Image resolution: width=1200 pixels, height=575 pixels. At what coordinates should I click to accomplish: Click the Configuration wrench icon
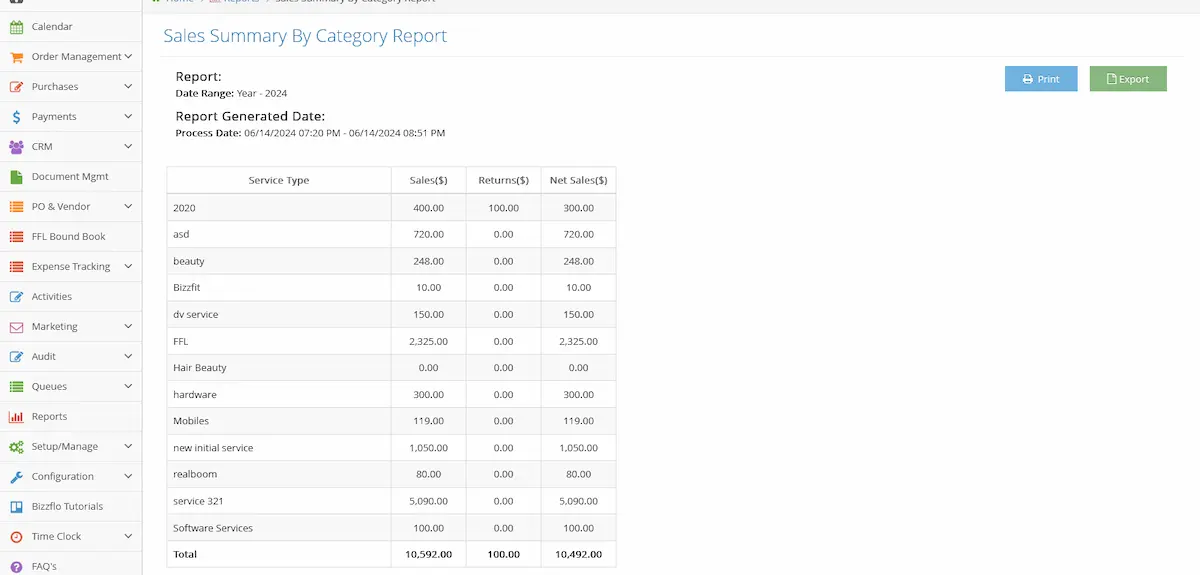(x=16, y=477)
